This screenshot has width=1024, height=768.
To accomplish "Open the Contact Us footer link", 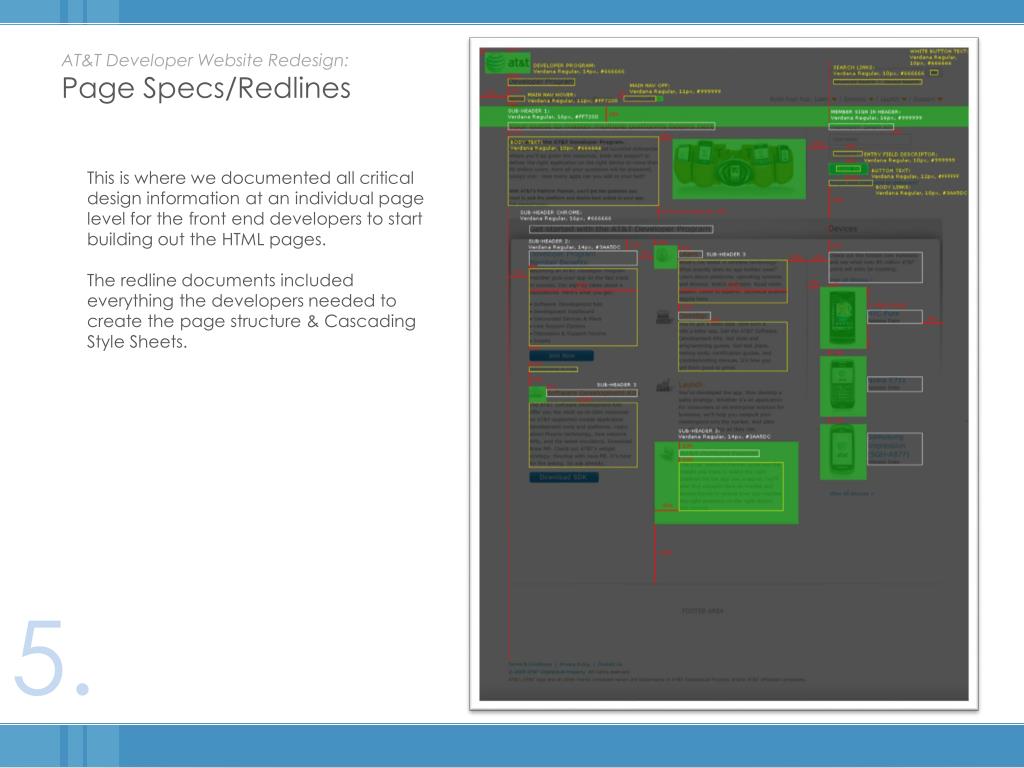I will point(610,664).
